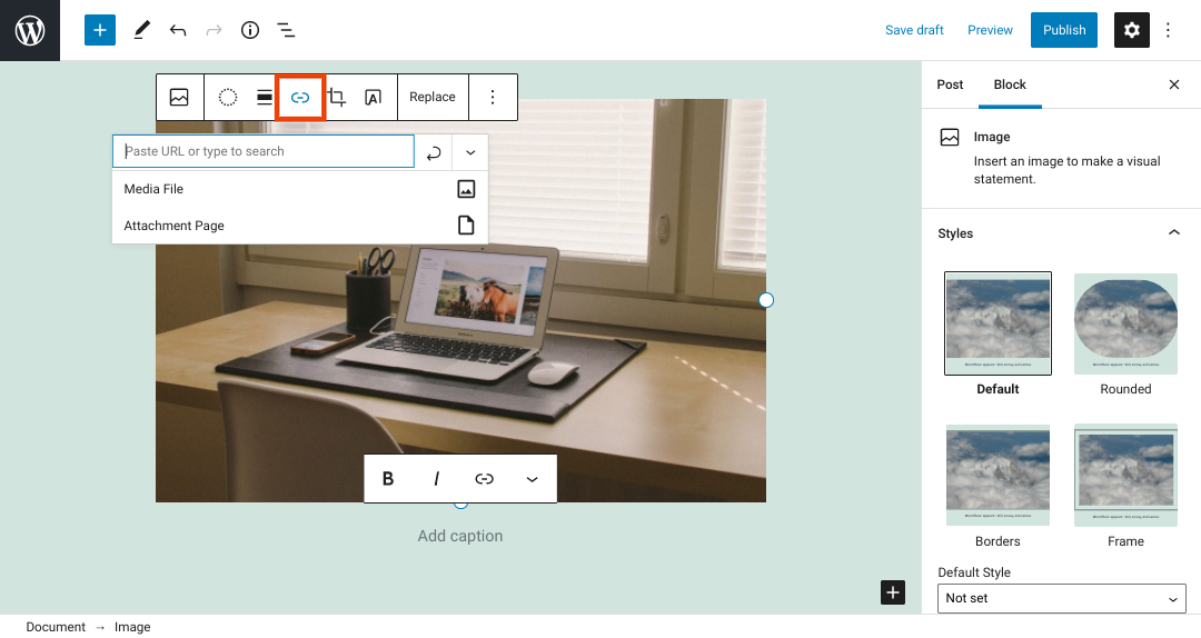
Task: Click the insert link icon in block toolbar
Action: 300,97
